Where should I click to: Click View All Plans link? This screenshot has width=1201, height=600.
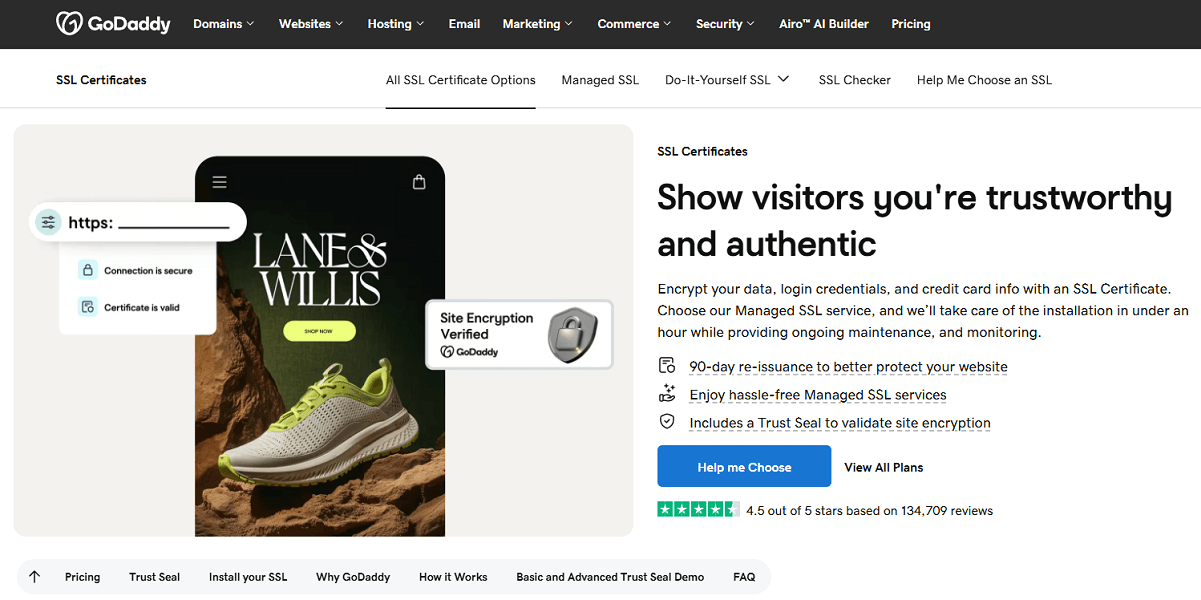click(x=884, y=467)
